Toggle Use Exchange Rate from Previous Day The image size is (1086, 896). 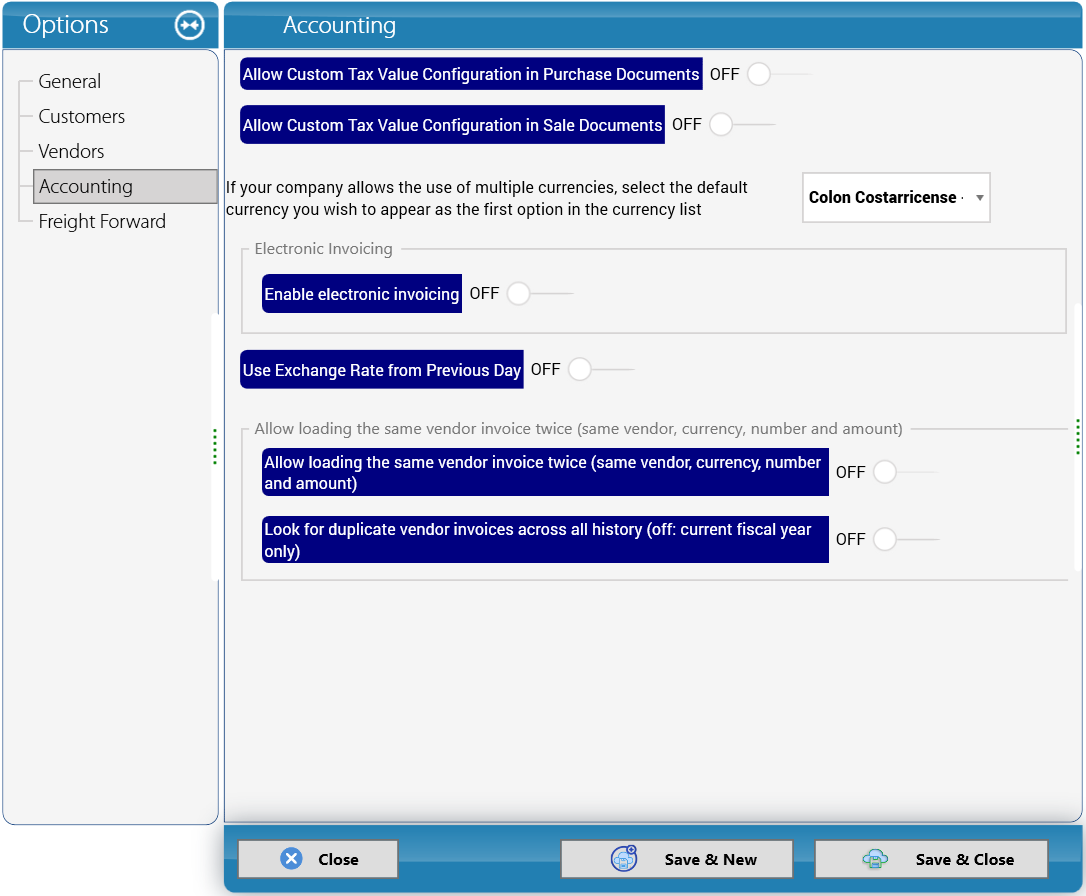600,369
